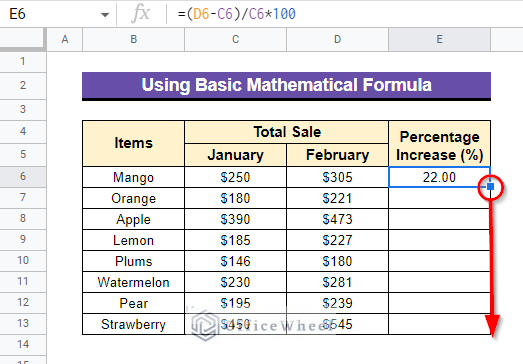The height and width of the screenshot is (364, 523).
Task: Click the $146 Plums January cell
Action: click(235, 261)
